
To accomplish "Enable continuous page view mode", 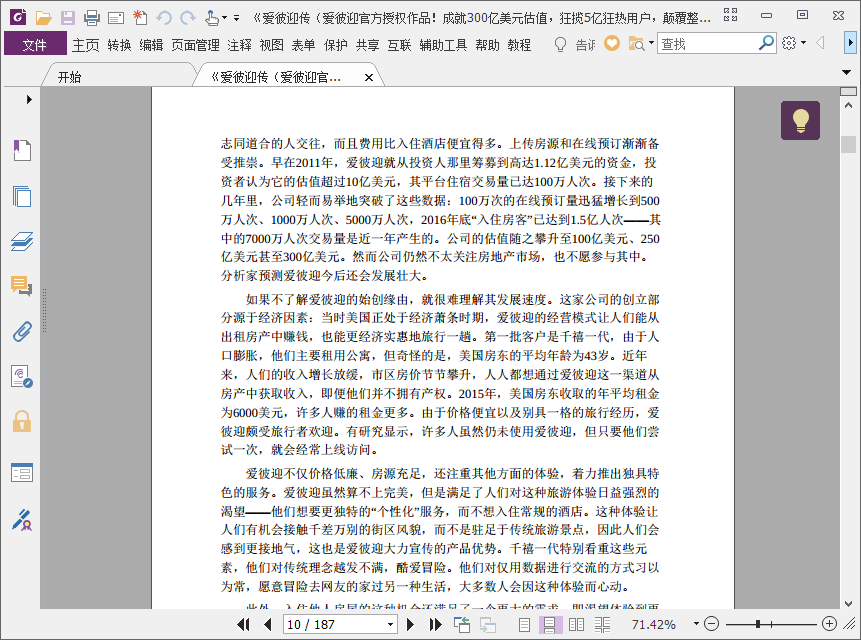I will pyautogui.click(x=550, y=625).
